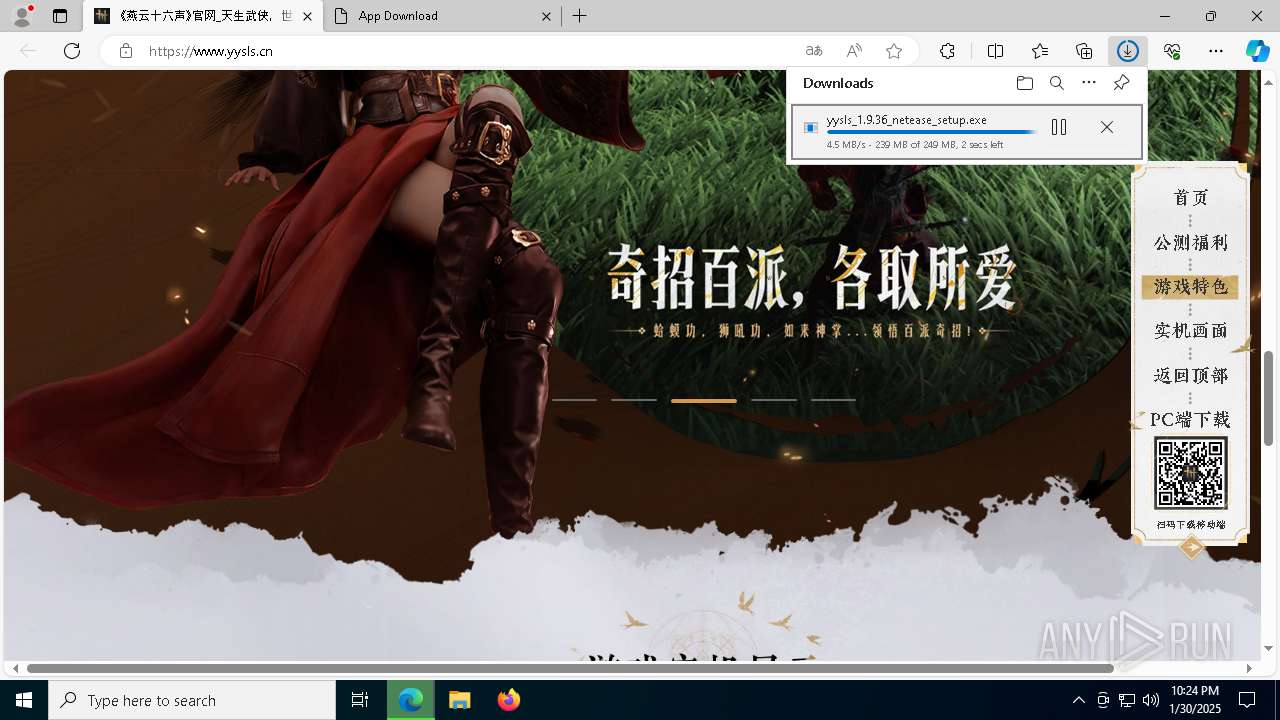Open downloads folder from Downloads panel
1280x720 pixels.
click(x=1024, y=83)
